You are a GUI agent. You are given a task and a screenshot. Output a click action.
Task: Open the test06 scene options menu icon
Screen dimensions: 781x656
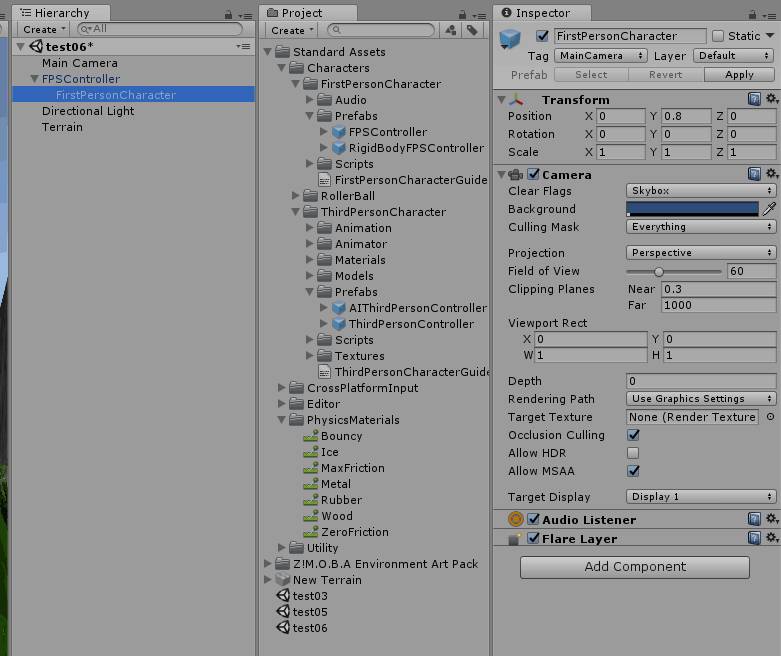243,46
